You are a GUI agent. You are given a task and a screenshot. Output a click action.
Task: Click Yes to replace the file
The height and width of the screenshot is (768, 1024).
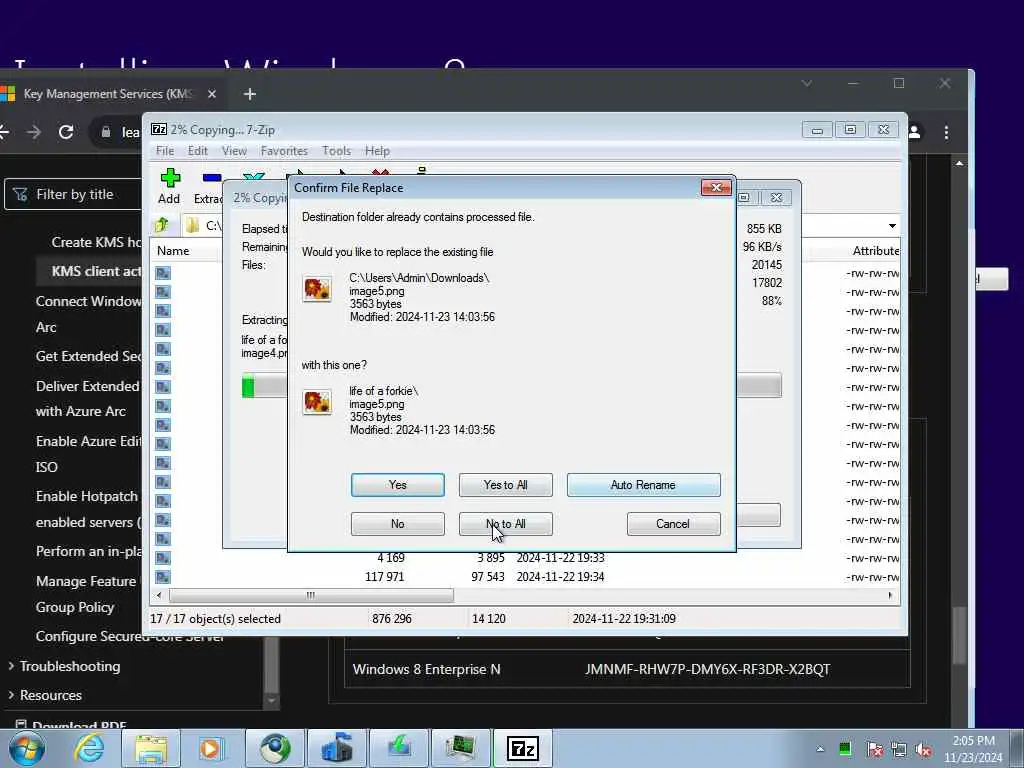[x=398, y=485]
